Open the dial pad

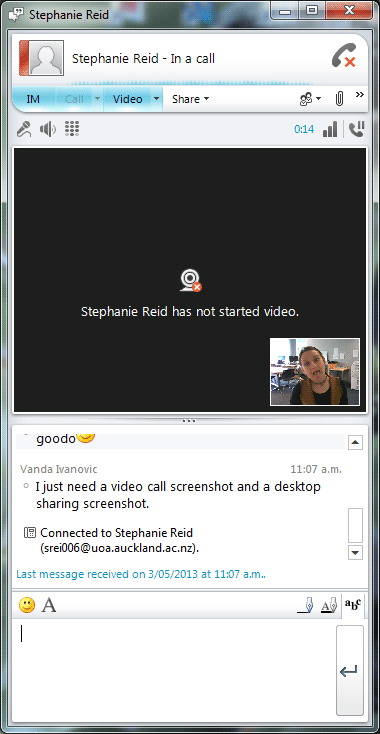pyautogui.click(x=72, y=128)
